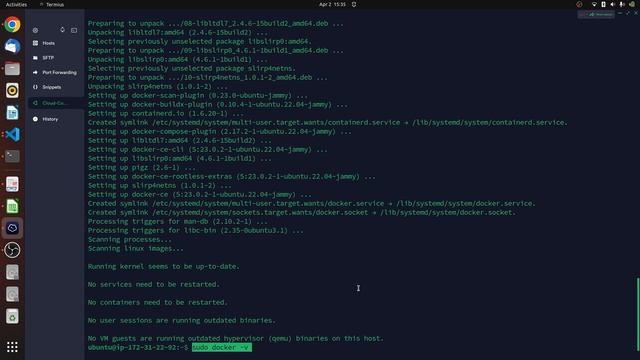
Task: Open Termius settings gear in sidebar
Action: tap(36, 30)
